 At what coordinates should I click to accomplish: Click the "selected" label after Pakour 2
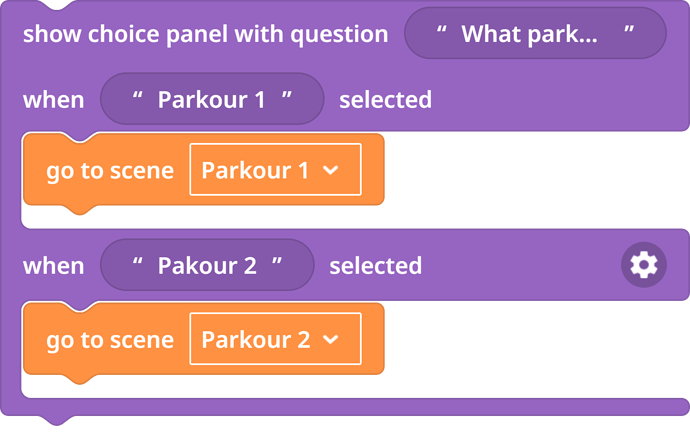pyautogui.click(x=376, y=265)
